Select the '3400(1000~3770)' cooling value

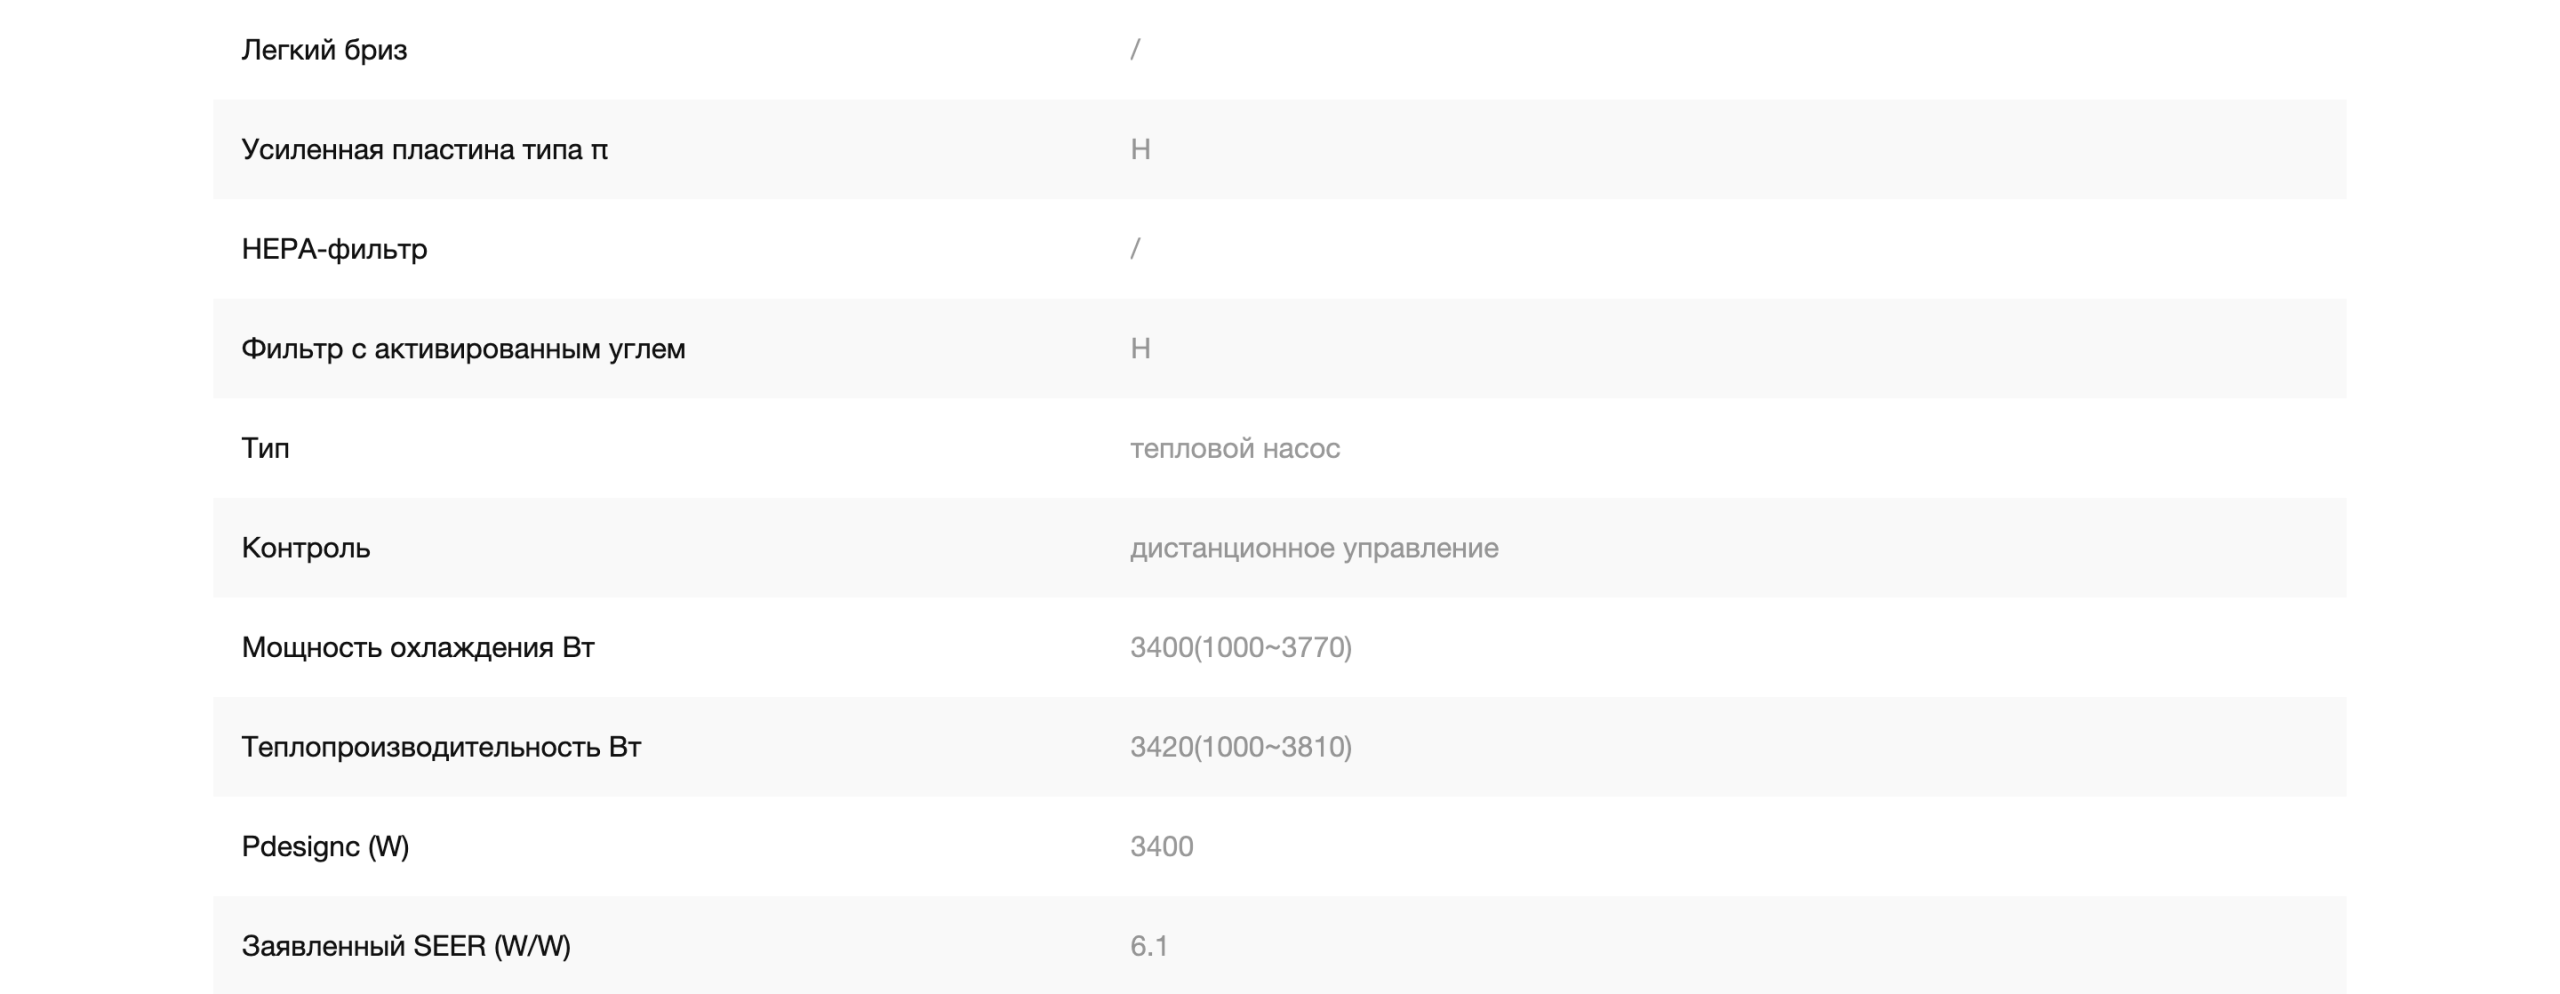1241,647
